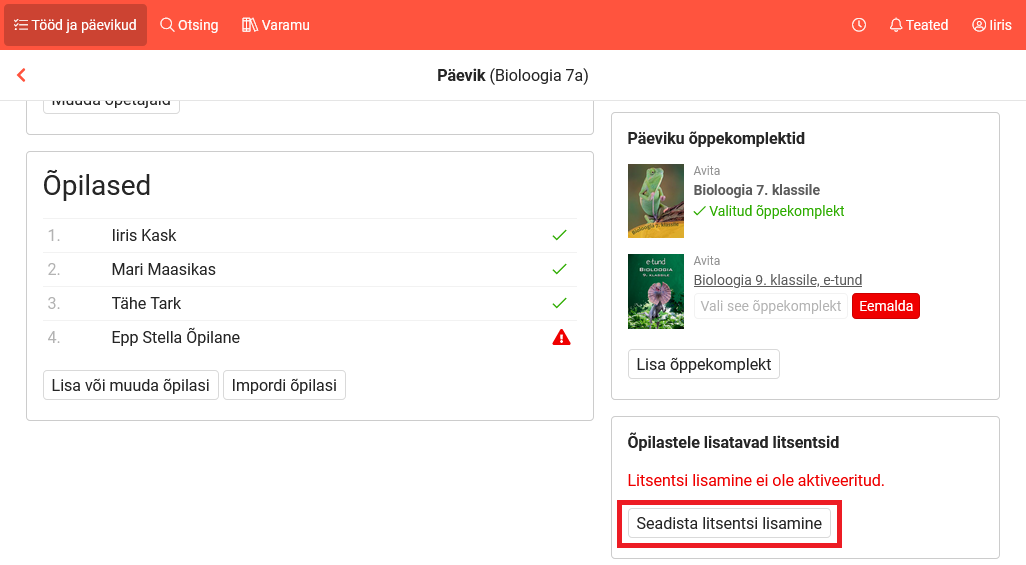The image size is (1026, 565).
Task: Click the Bioloogia 7. klassile chameleon cover
Action: click(656, 201)
